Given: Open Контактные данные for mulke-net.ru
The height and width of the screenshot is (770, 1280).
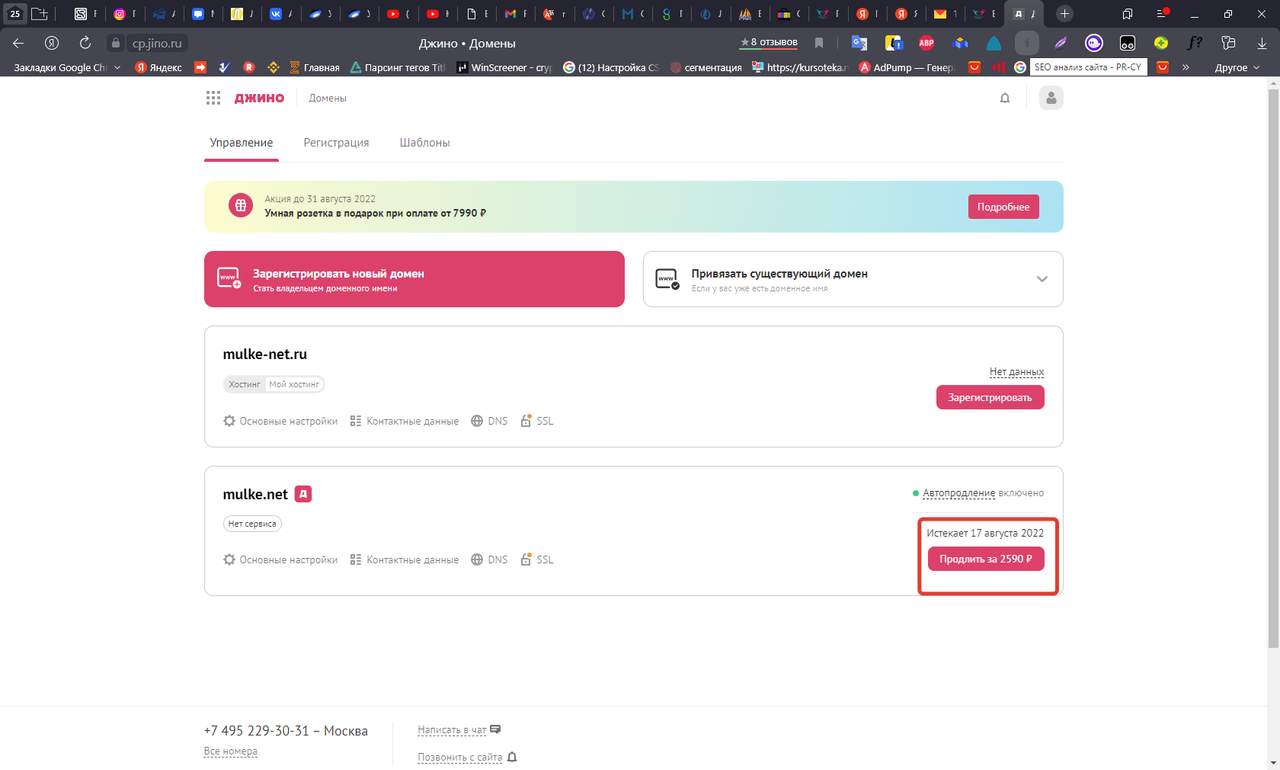Looking at the screenshot, I should click(404, 421).
